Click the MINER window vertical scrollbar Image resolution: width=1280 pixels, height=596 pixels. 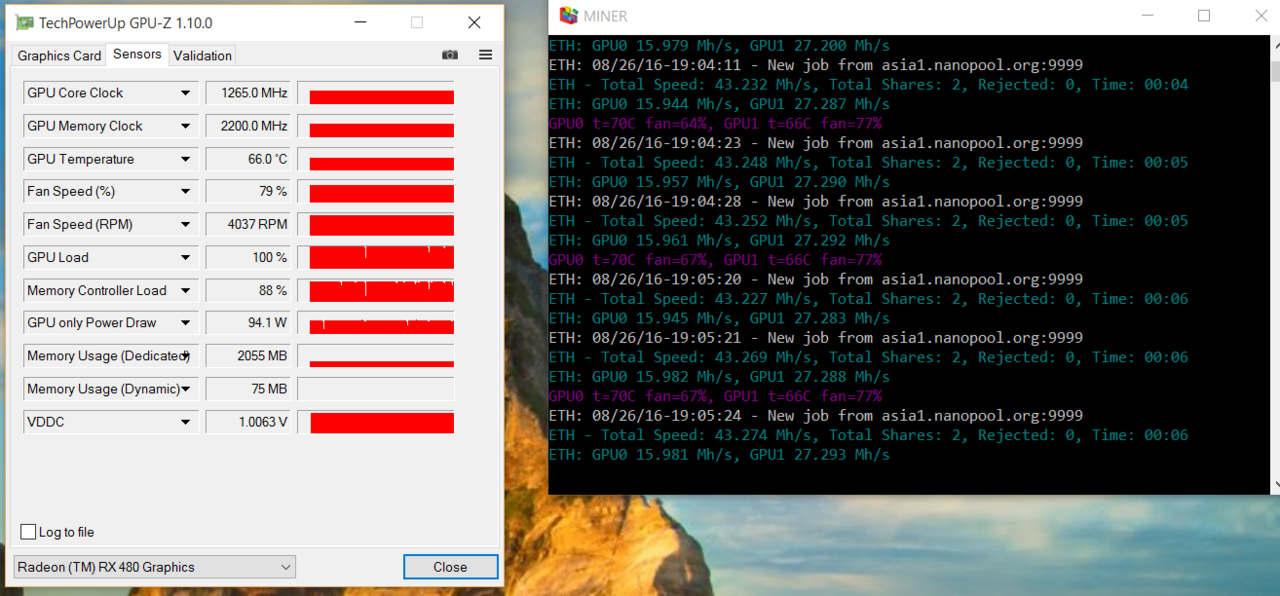(x=1275, y=264)
